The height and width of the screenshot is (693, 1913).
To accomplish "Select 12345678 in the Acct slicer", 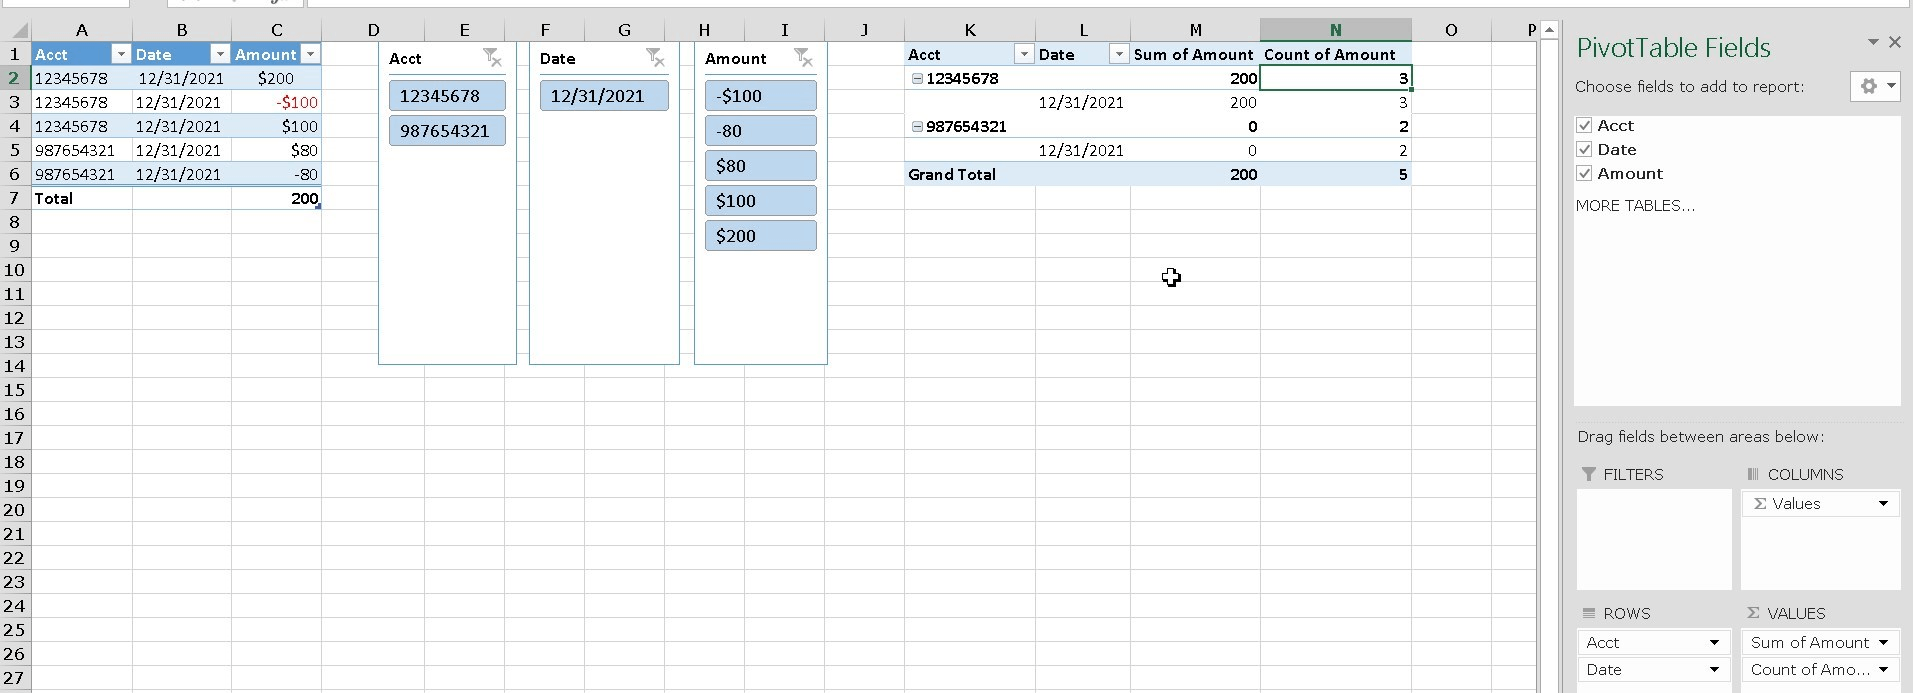I will tap(447, 96).
